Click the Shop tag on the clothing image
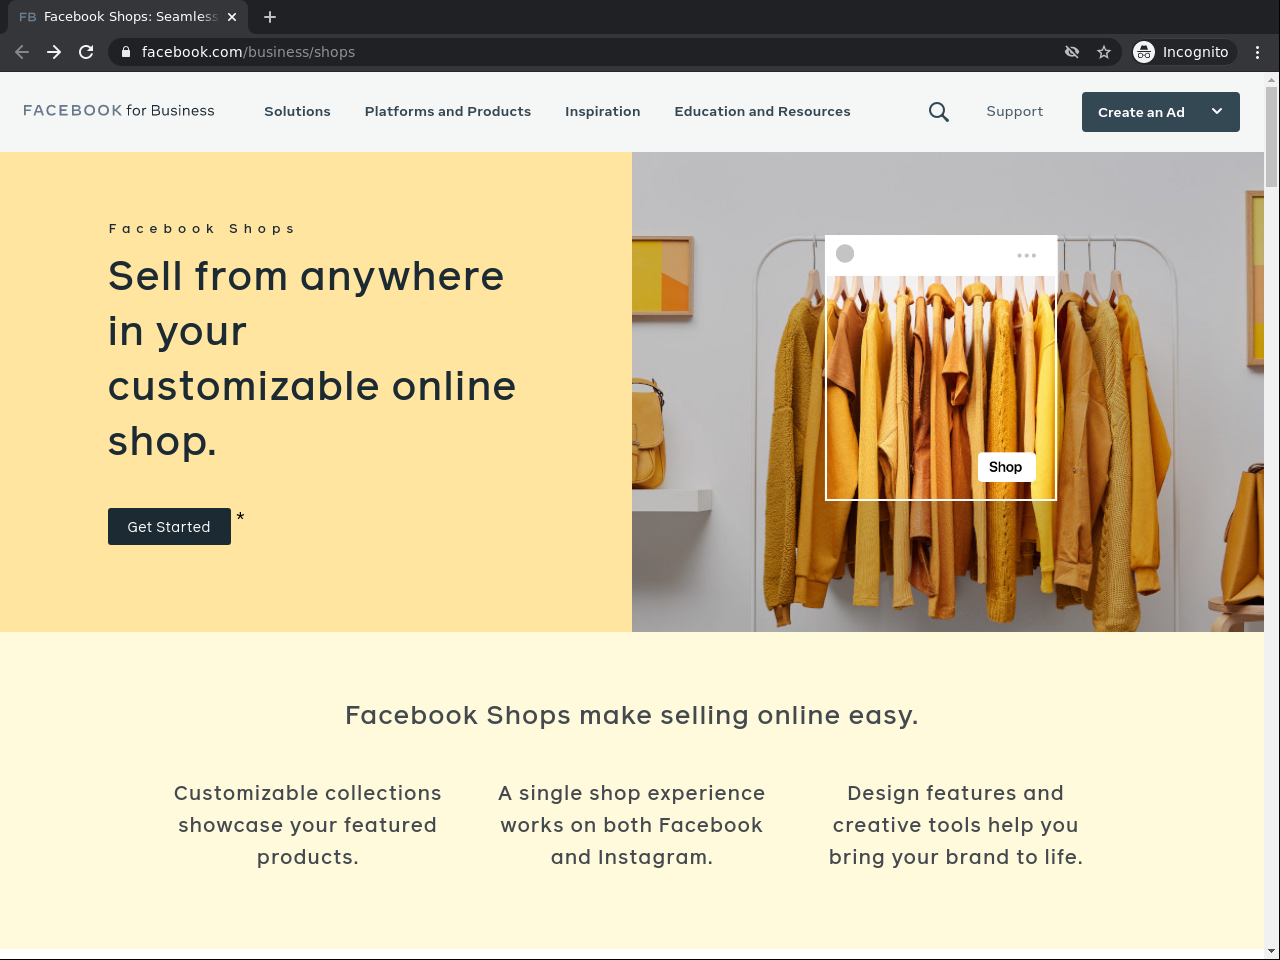1280x960 pixels. pos(1006,467)
